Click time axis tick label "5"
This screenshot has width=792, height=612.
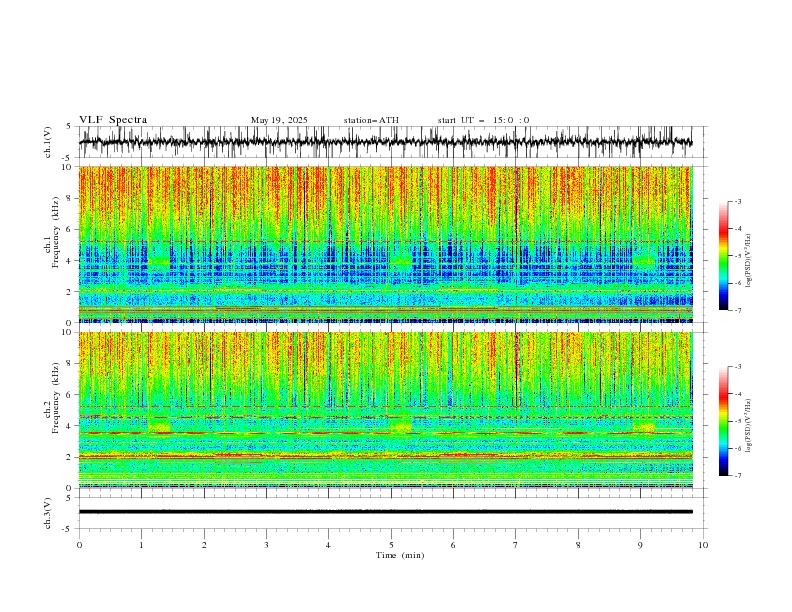click(391, 545)
